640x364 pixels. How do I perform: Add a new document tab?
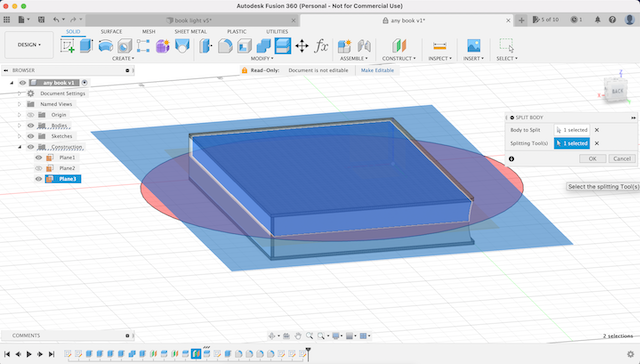click(x=521, y=20)
